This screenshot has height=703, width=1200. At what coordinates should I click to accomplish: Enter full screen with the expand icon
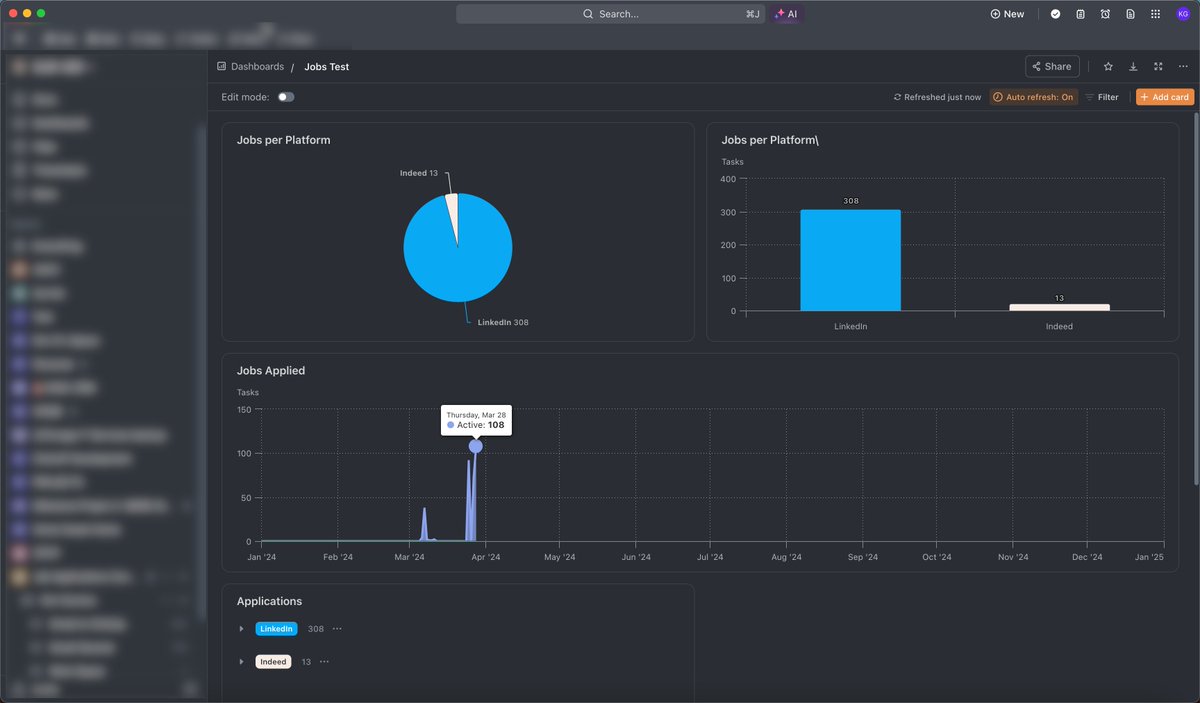1158,67
